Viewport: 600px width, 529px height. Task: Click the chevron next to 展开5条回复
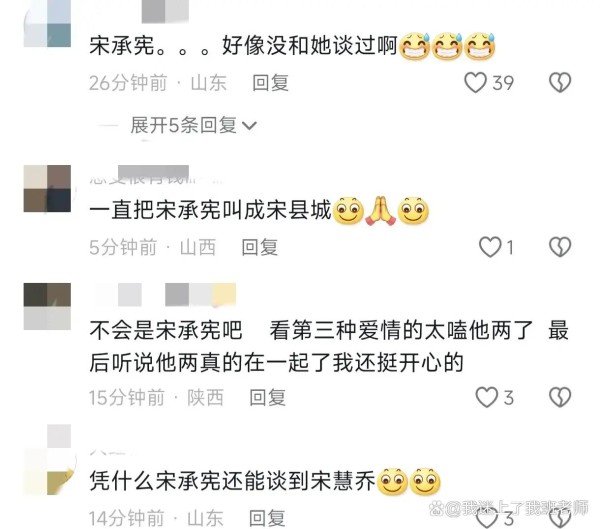click(249, 126)
